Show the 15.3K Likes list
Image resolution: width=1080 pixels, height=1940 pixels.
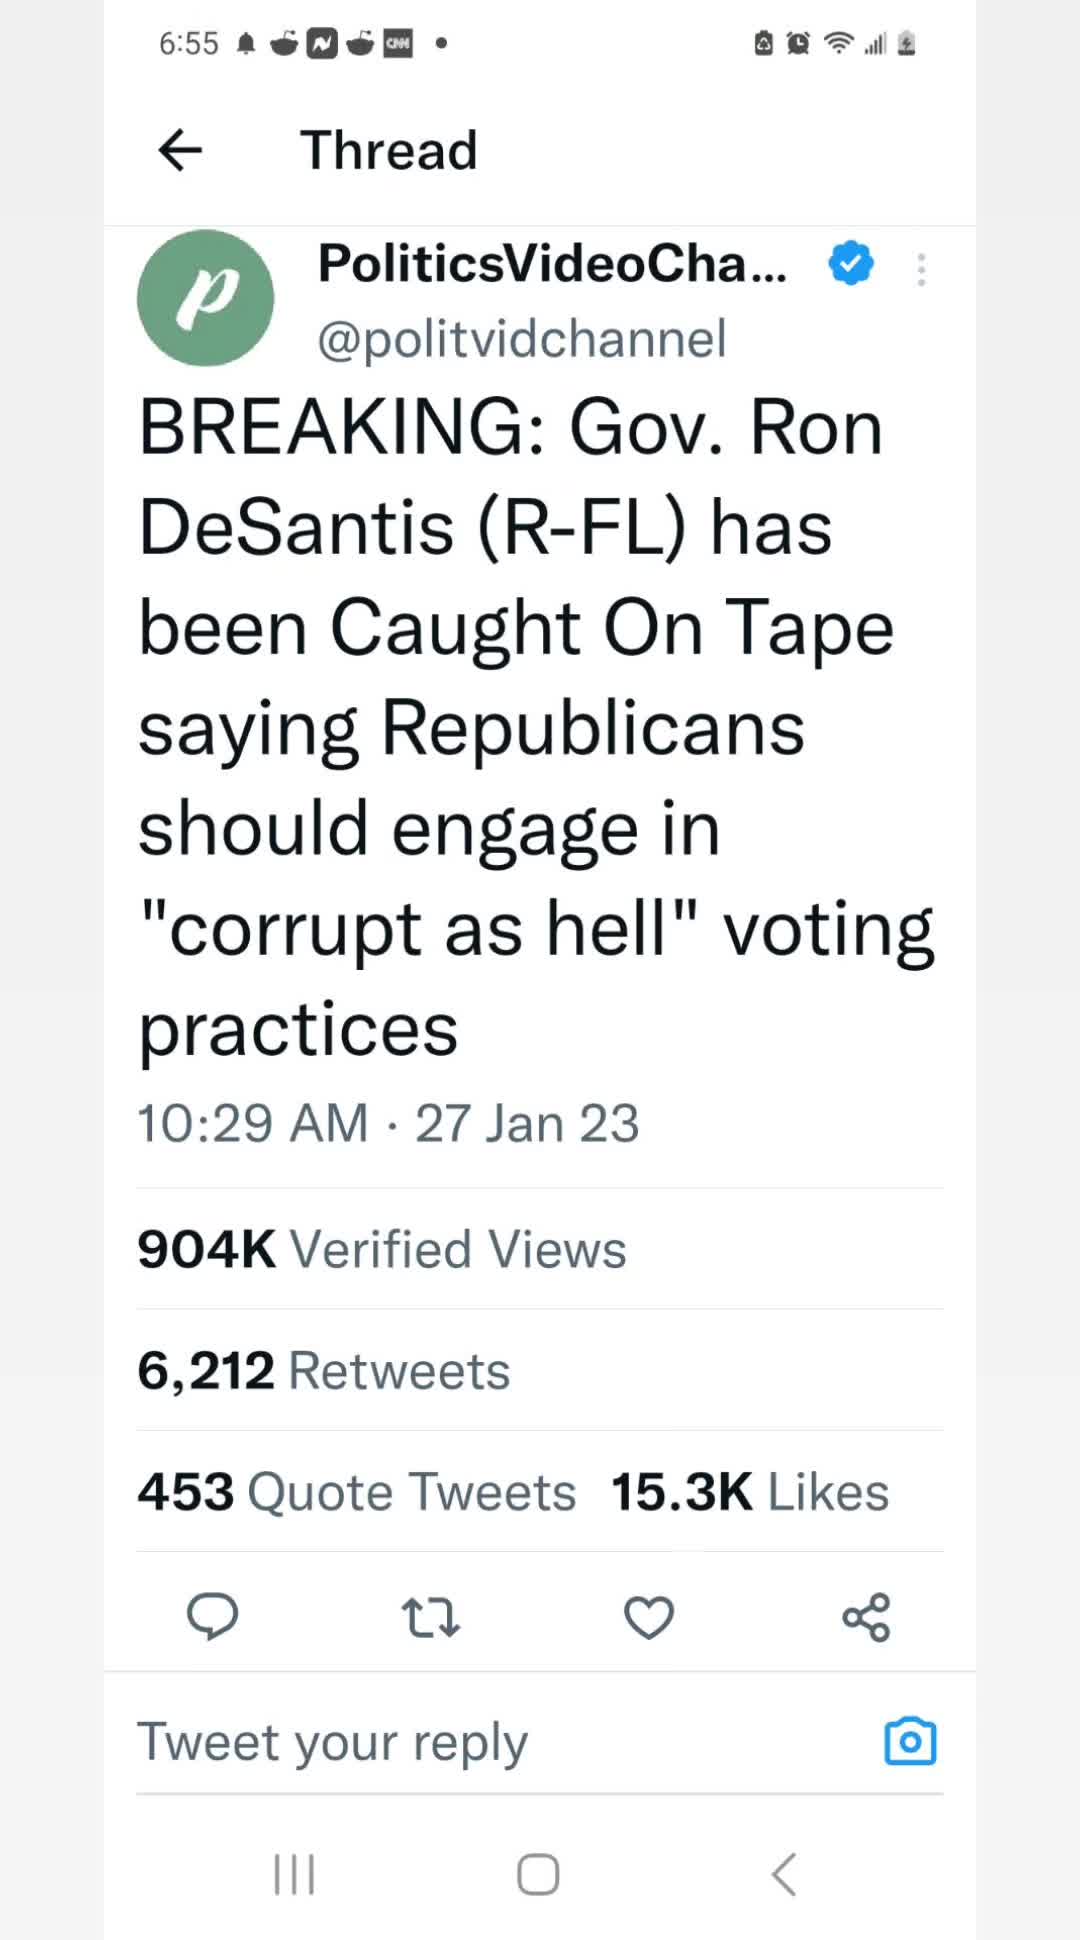pos(750,1492)
